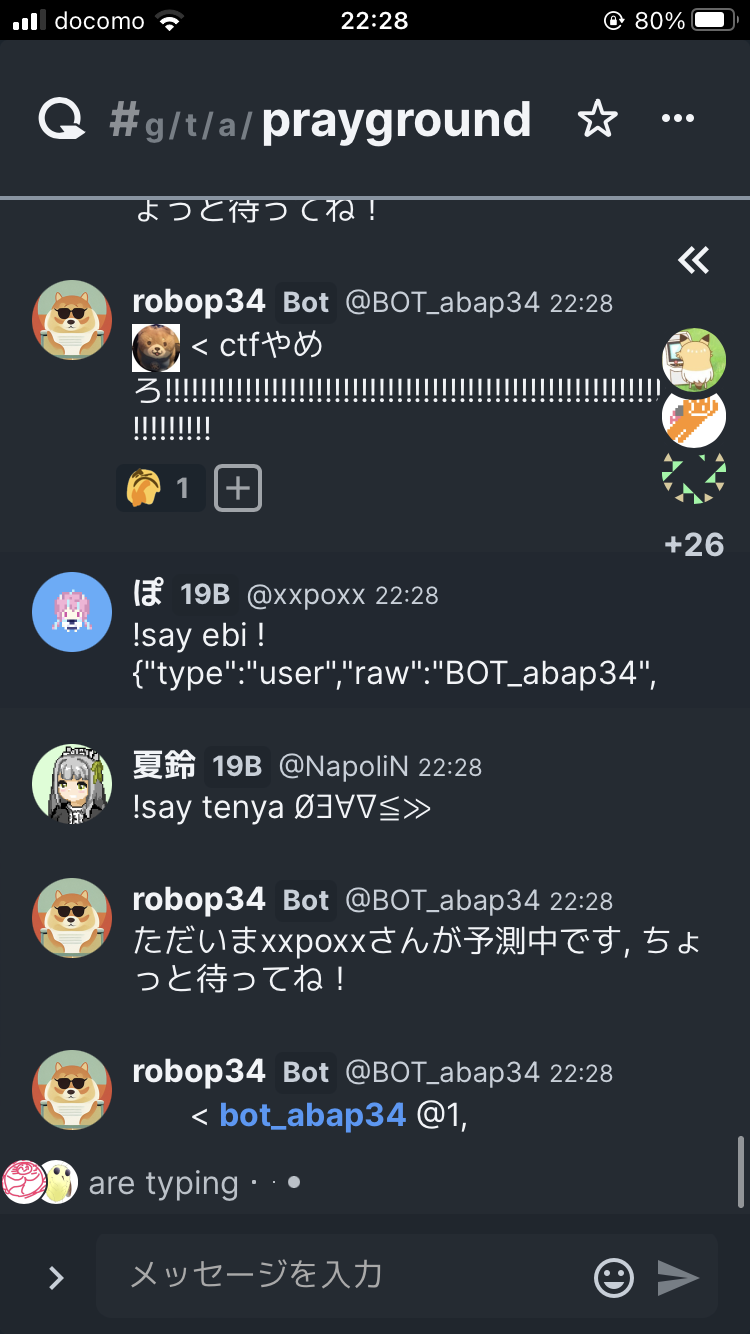Toggle the clapping hands reaction stamp
Image resolution: width=750 pixels, height=1334 pixels.
point(161,488)
